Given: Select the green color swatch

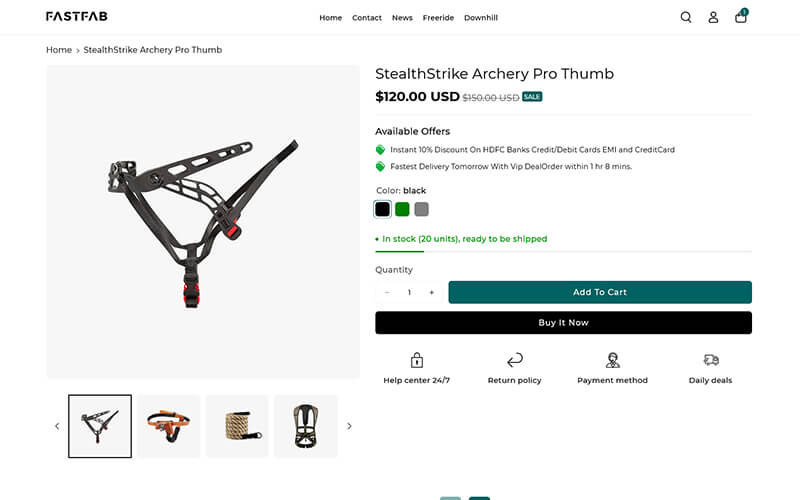Looking at the screenshot, I should click(402, 209).
